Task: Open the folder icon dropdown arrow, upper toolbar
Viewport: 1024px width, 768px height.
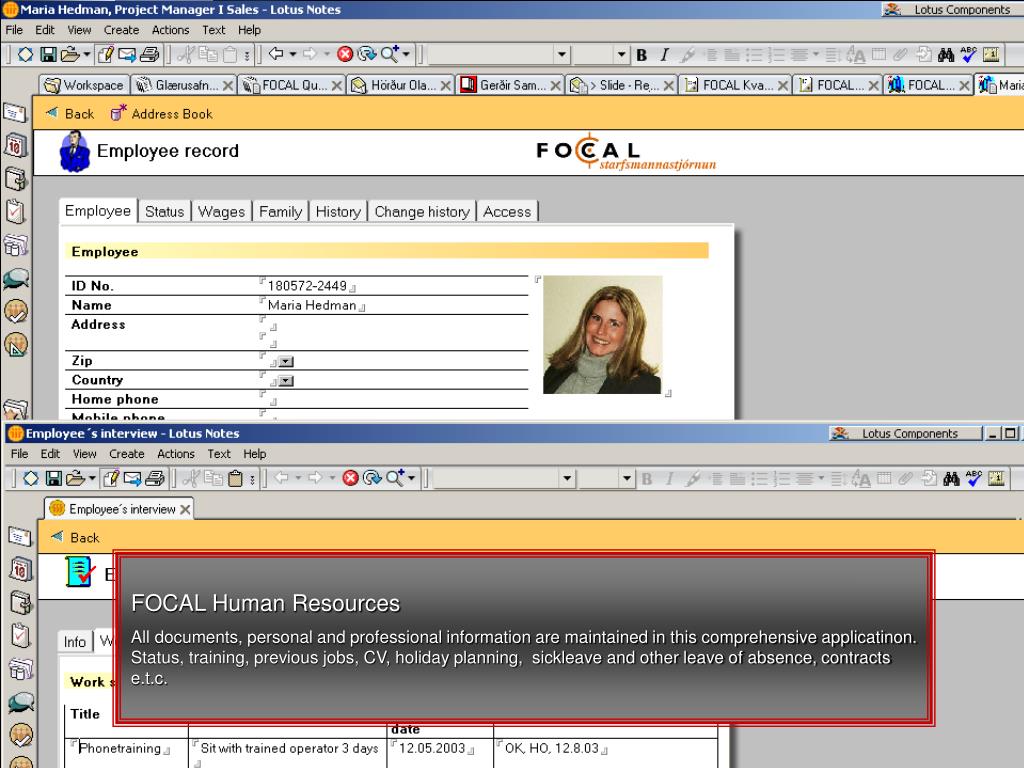Action: coord(86,54)
